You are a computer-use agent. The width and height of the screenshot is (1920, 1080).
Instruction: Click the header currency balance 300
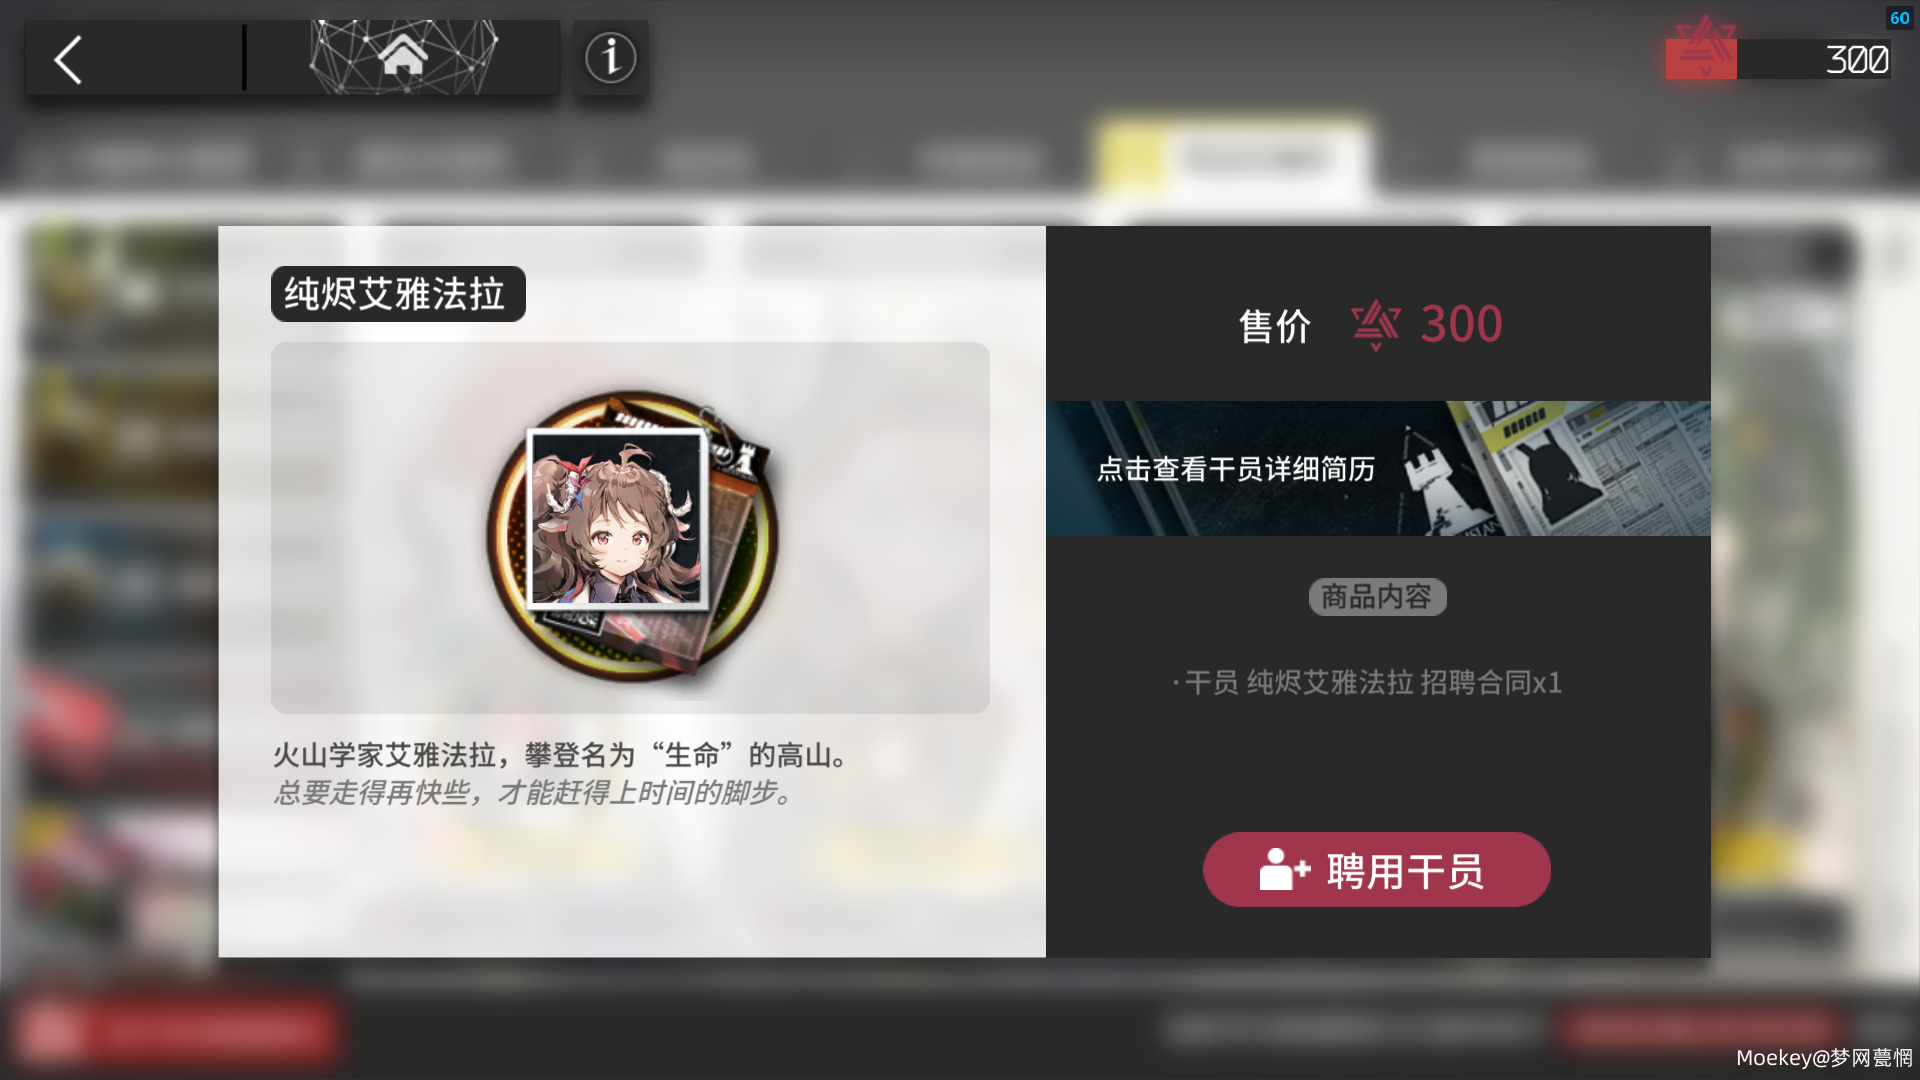pyautogui.click(x=1856, y=60)
